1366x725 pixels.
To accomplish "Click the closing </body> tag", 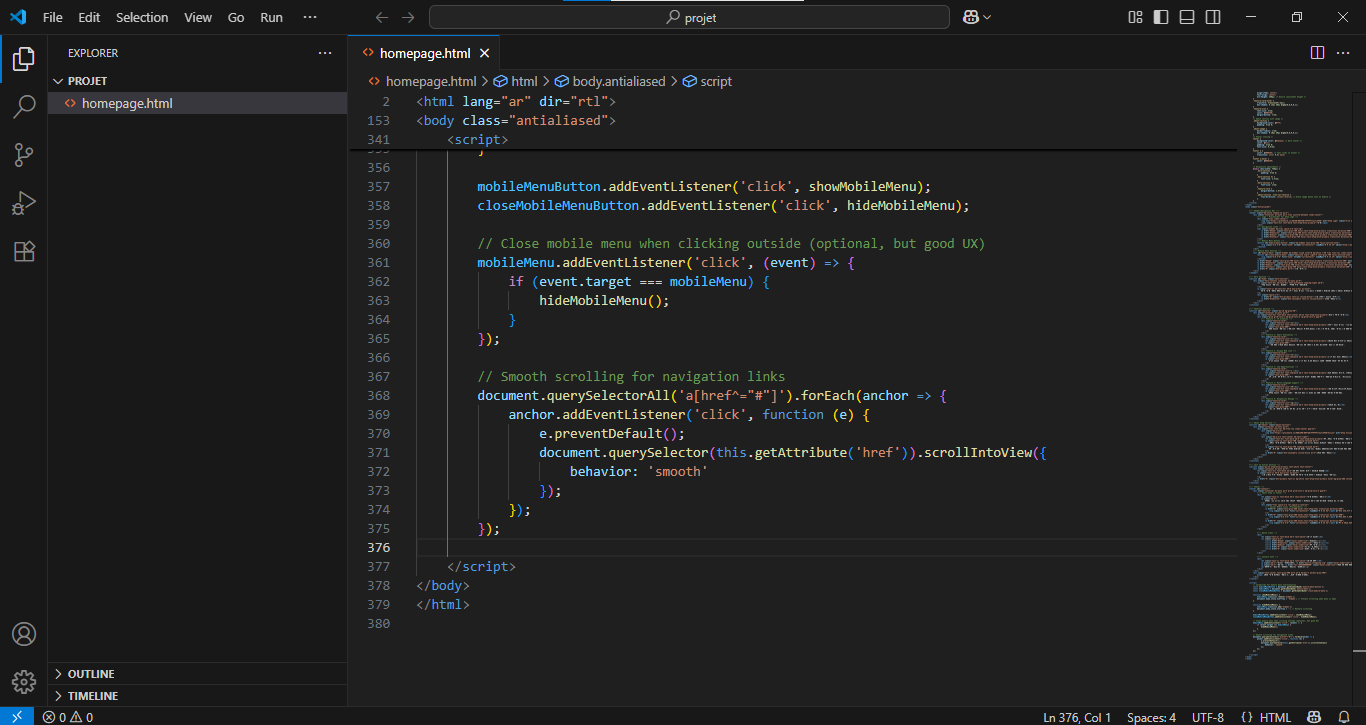I will click(x=442, y=585).
